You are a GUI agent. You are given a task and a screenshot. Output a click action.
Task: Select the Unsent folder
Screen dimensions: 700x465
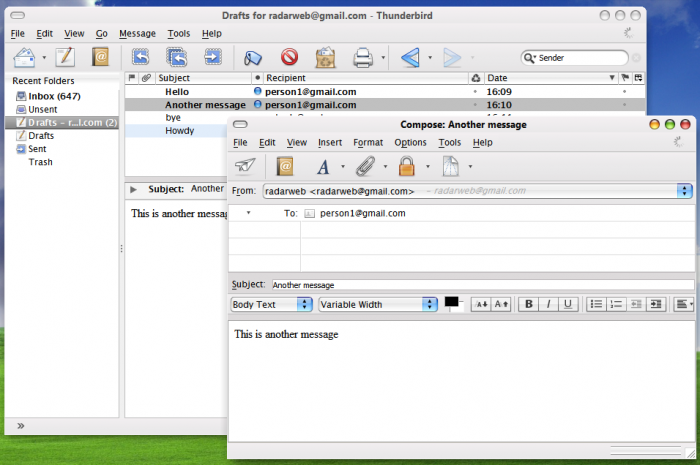tap(42, 109)
